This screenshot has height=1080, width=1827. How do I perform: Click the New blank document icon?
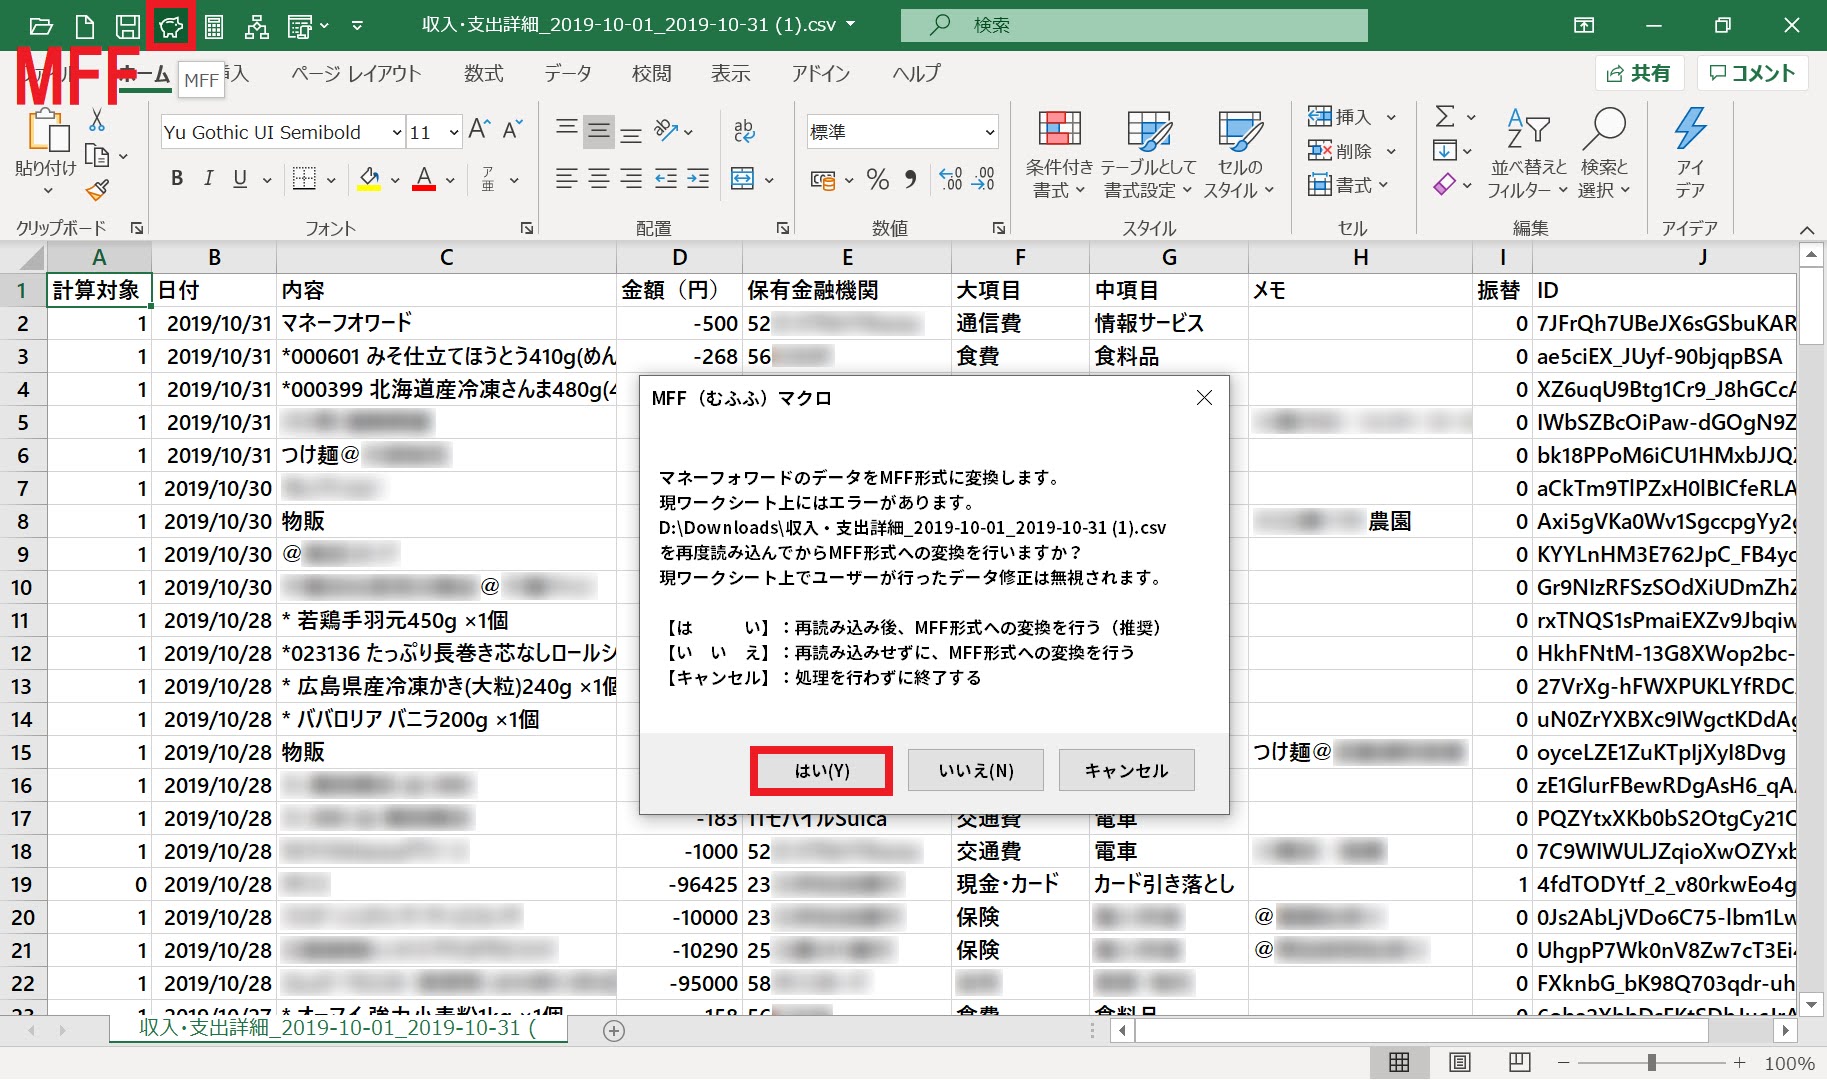(x=85, y=26)
